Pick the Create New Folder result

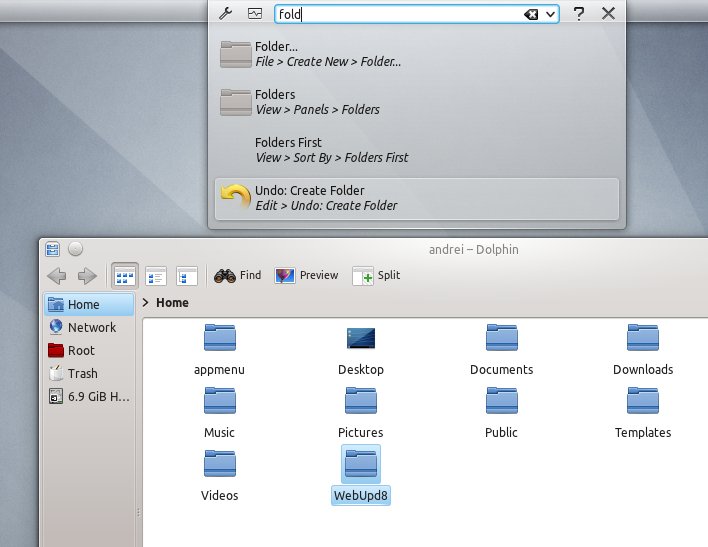[327, 54]
